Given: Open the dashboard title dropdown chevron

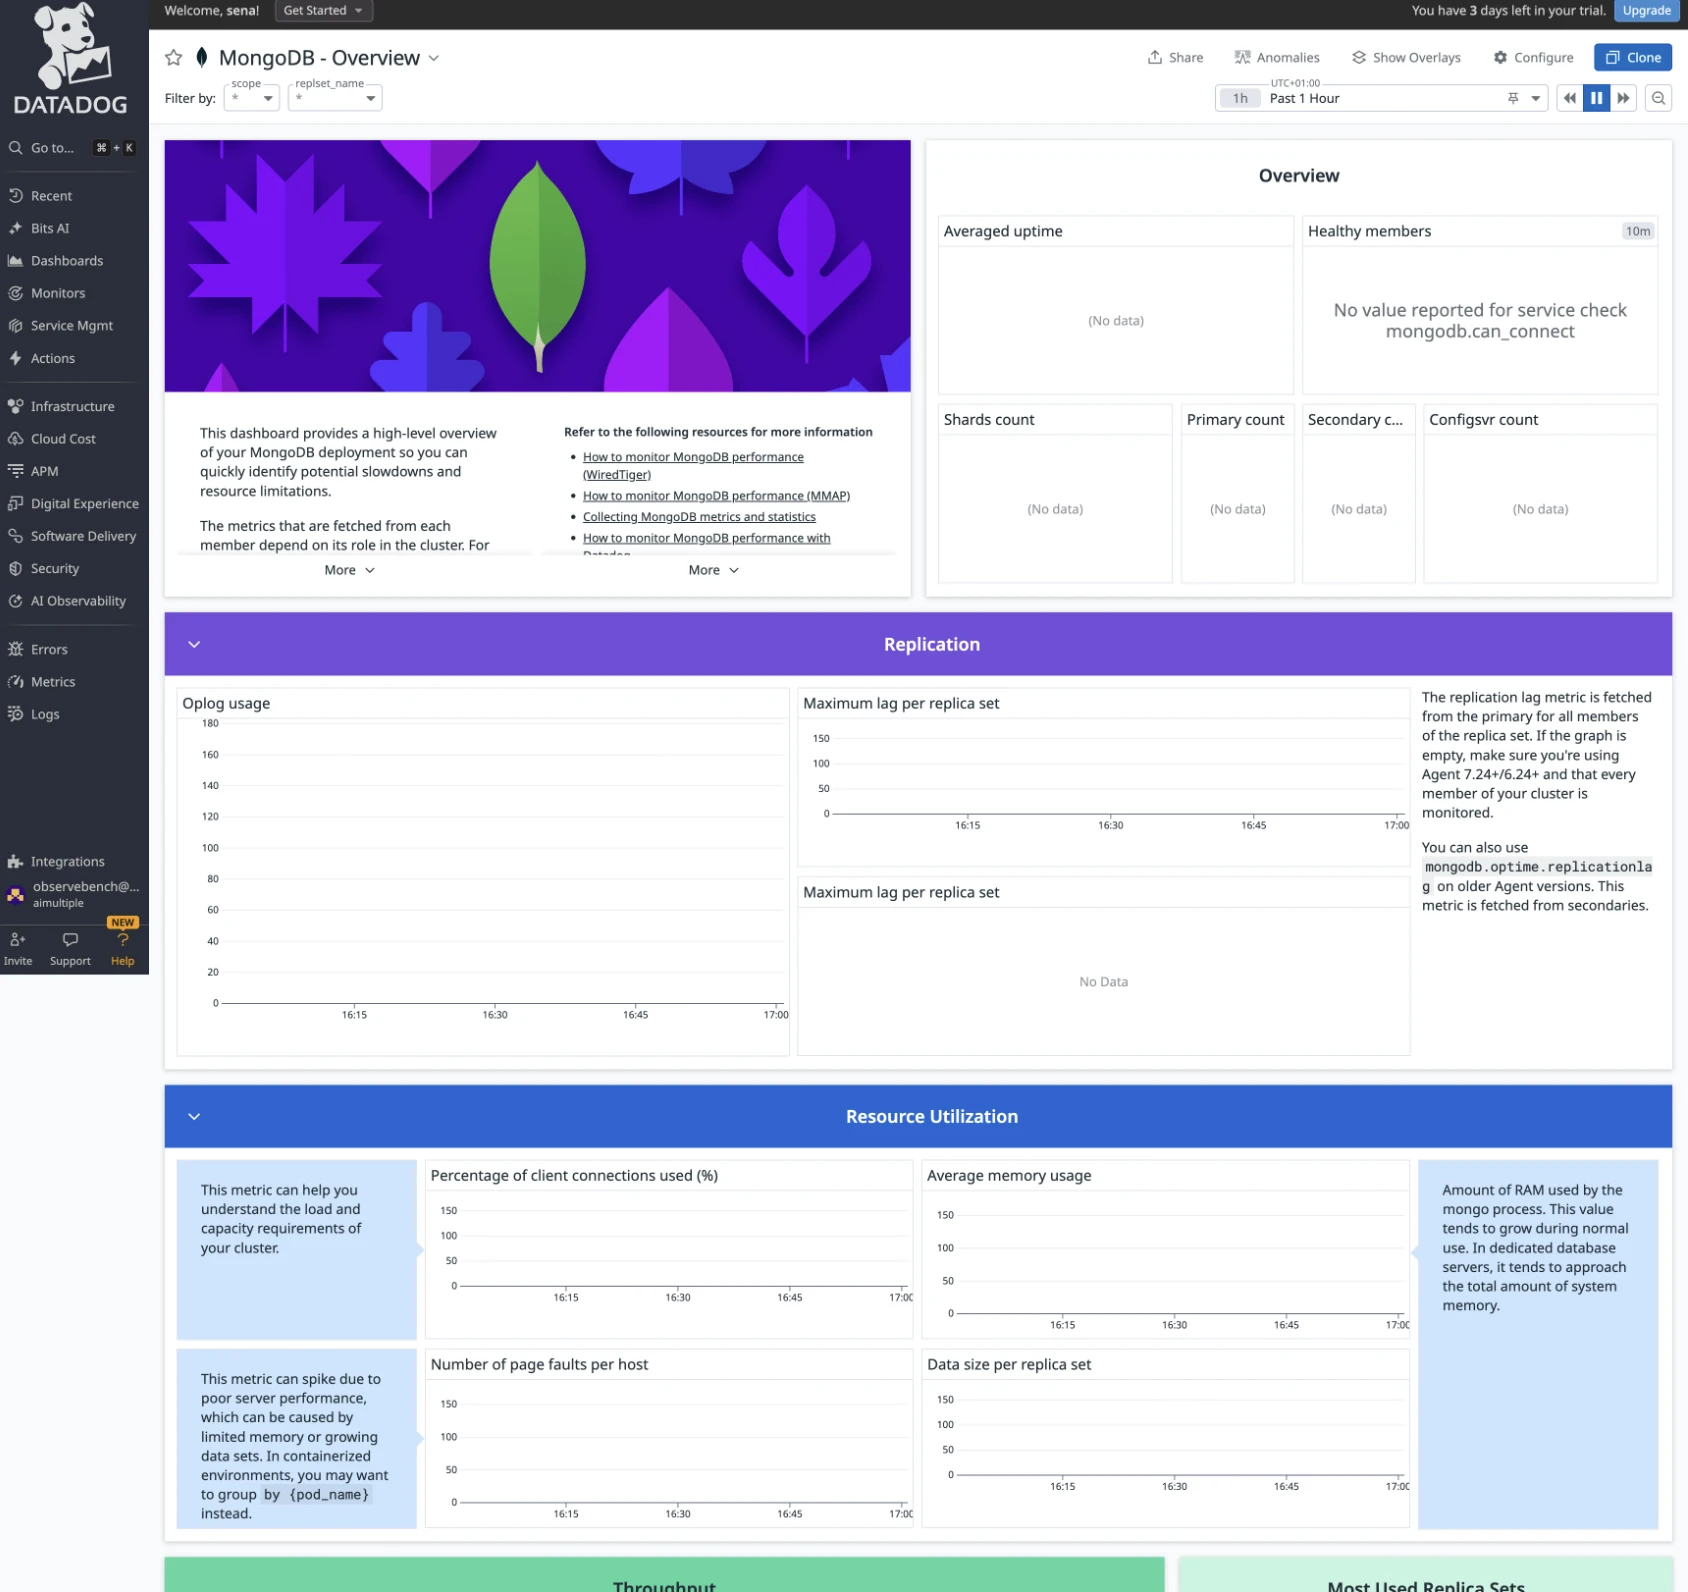Looking at the screenshot, I should click(x=434, y=58).
